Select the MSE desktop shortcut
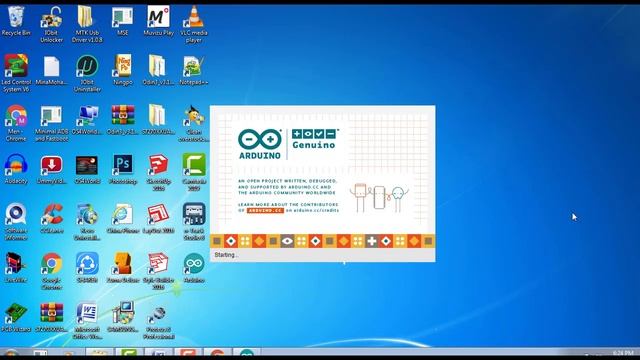 point(122,21)
